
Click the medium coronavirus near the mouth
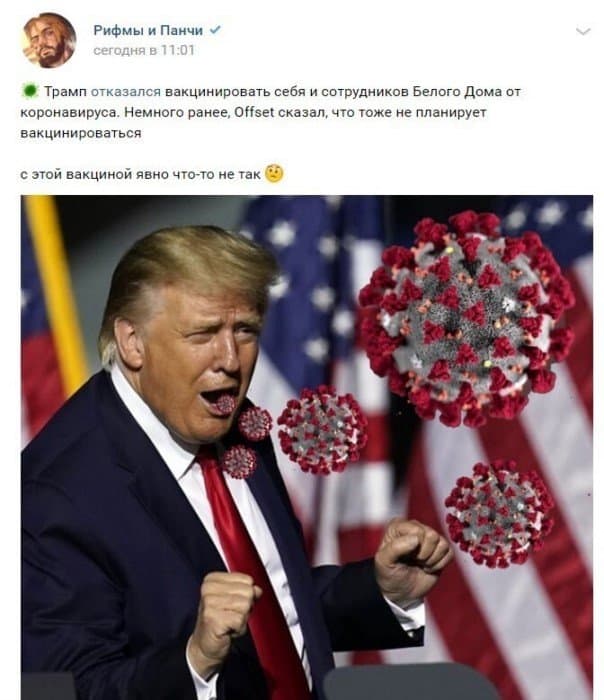(322, 429)
